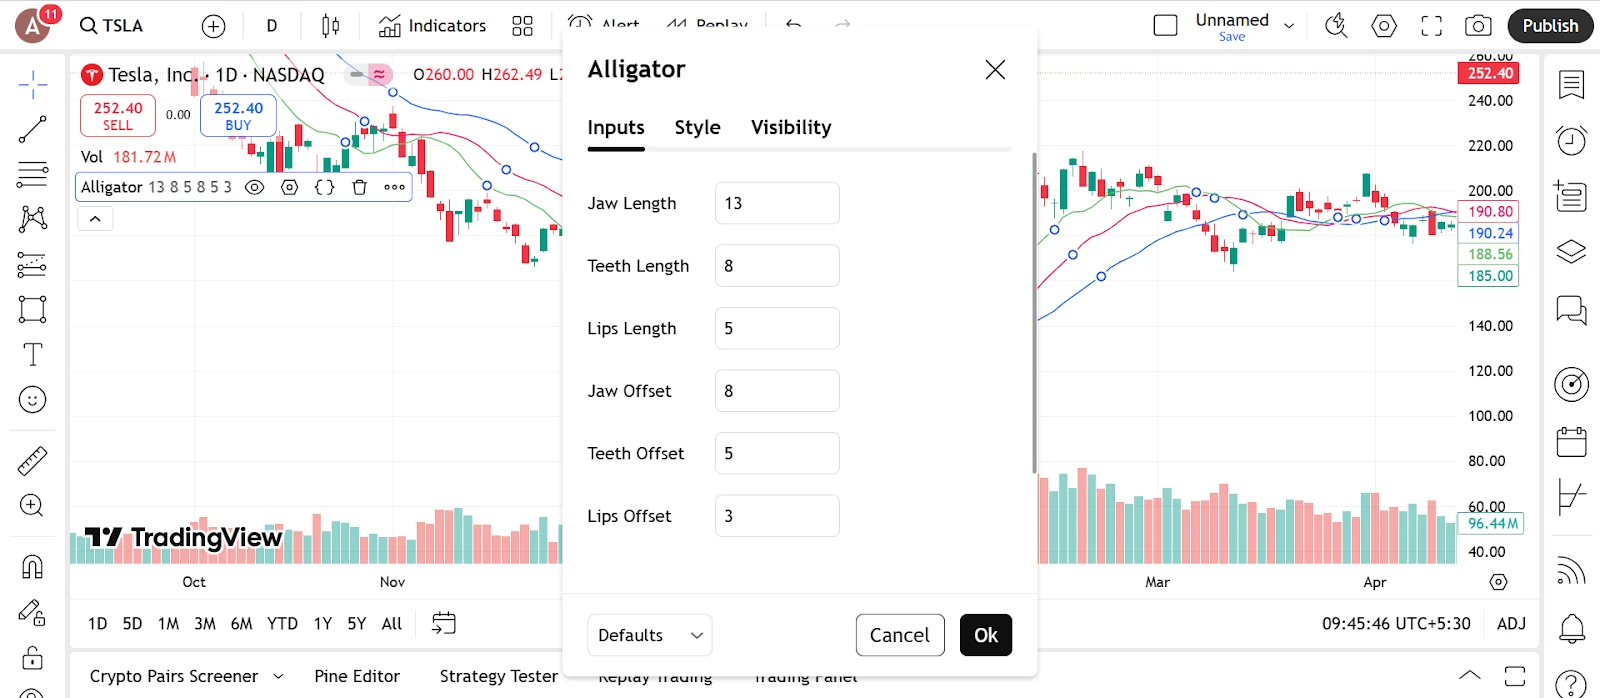Open the text annotation tool
The width and height of the screenshot is (1600, 698).
(32, 354)
